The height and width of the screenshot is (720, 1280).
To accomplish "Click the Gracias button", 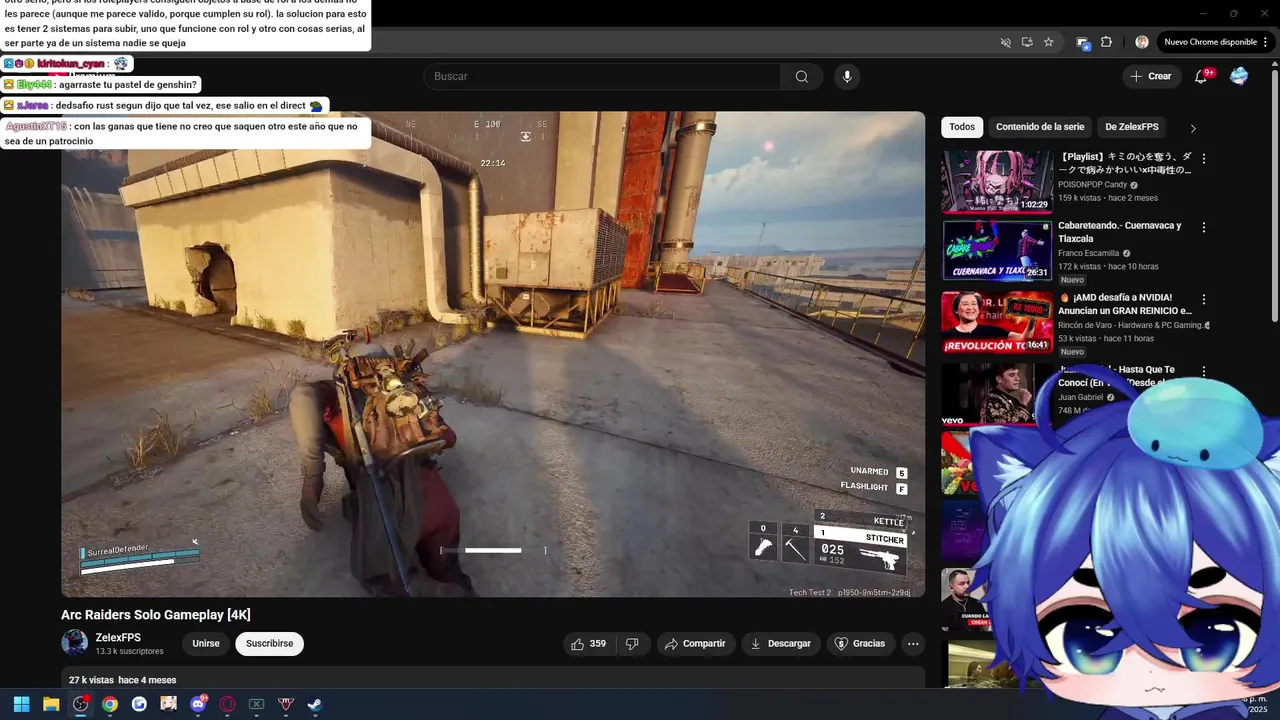I will 860,644.
